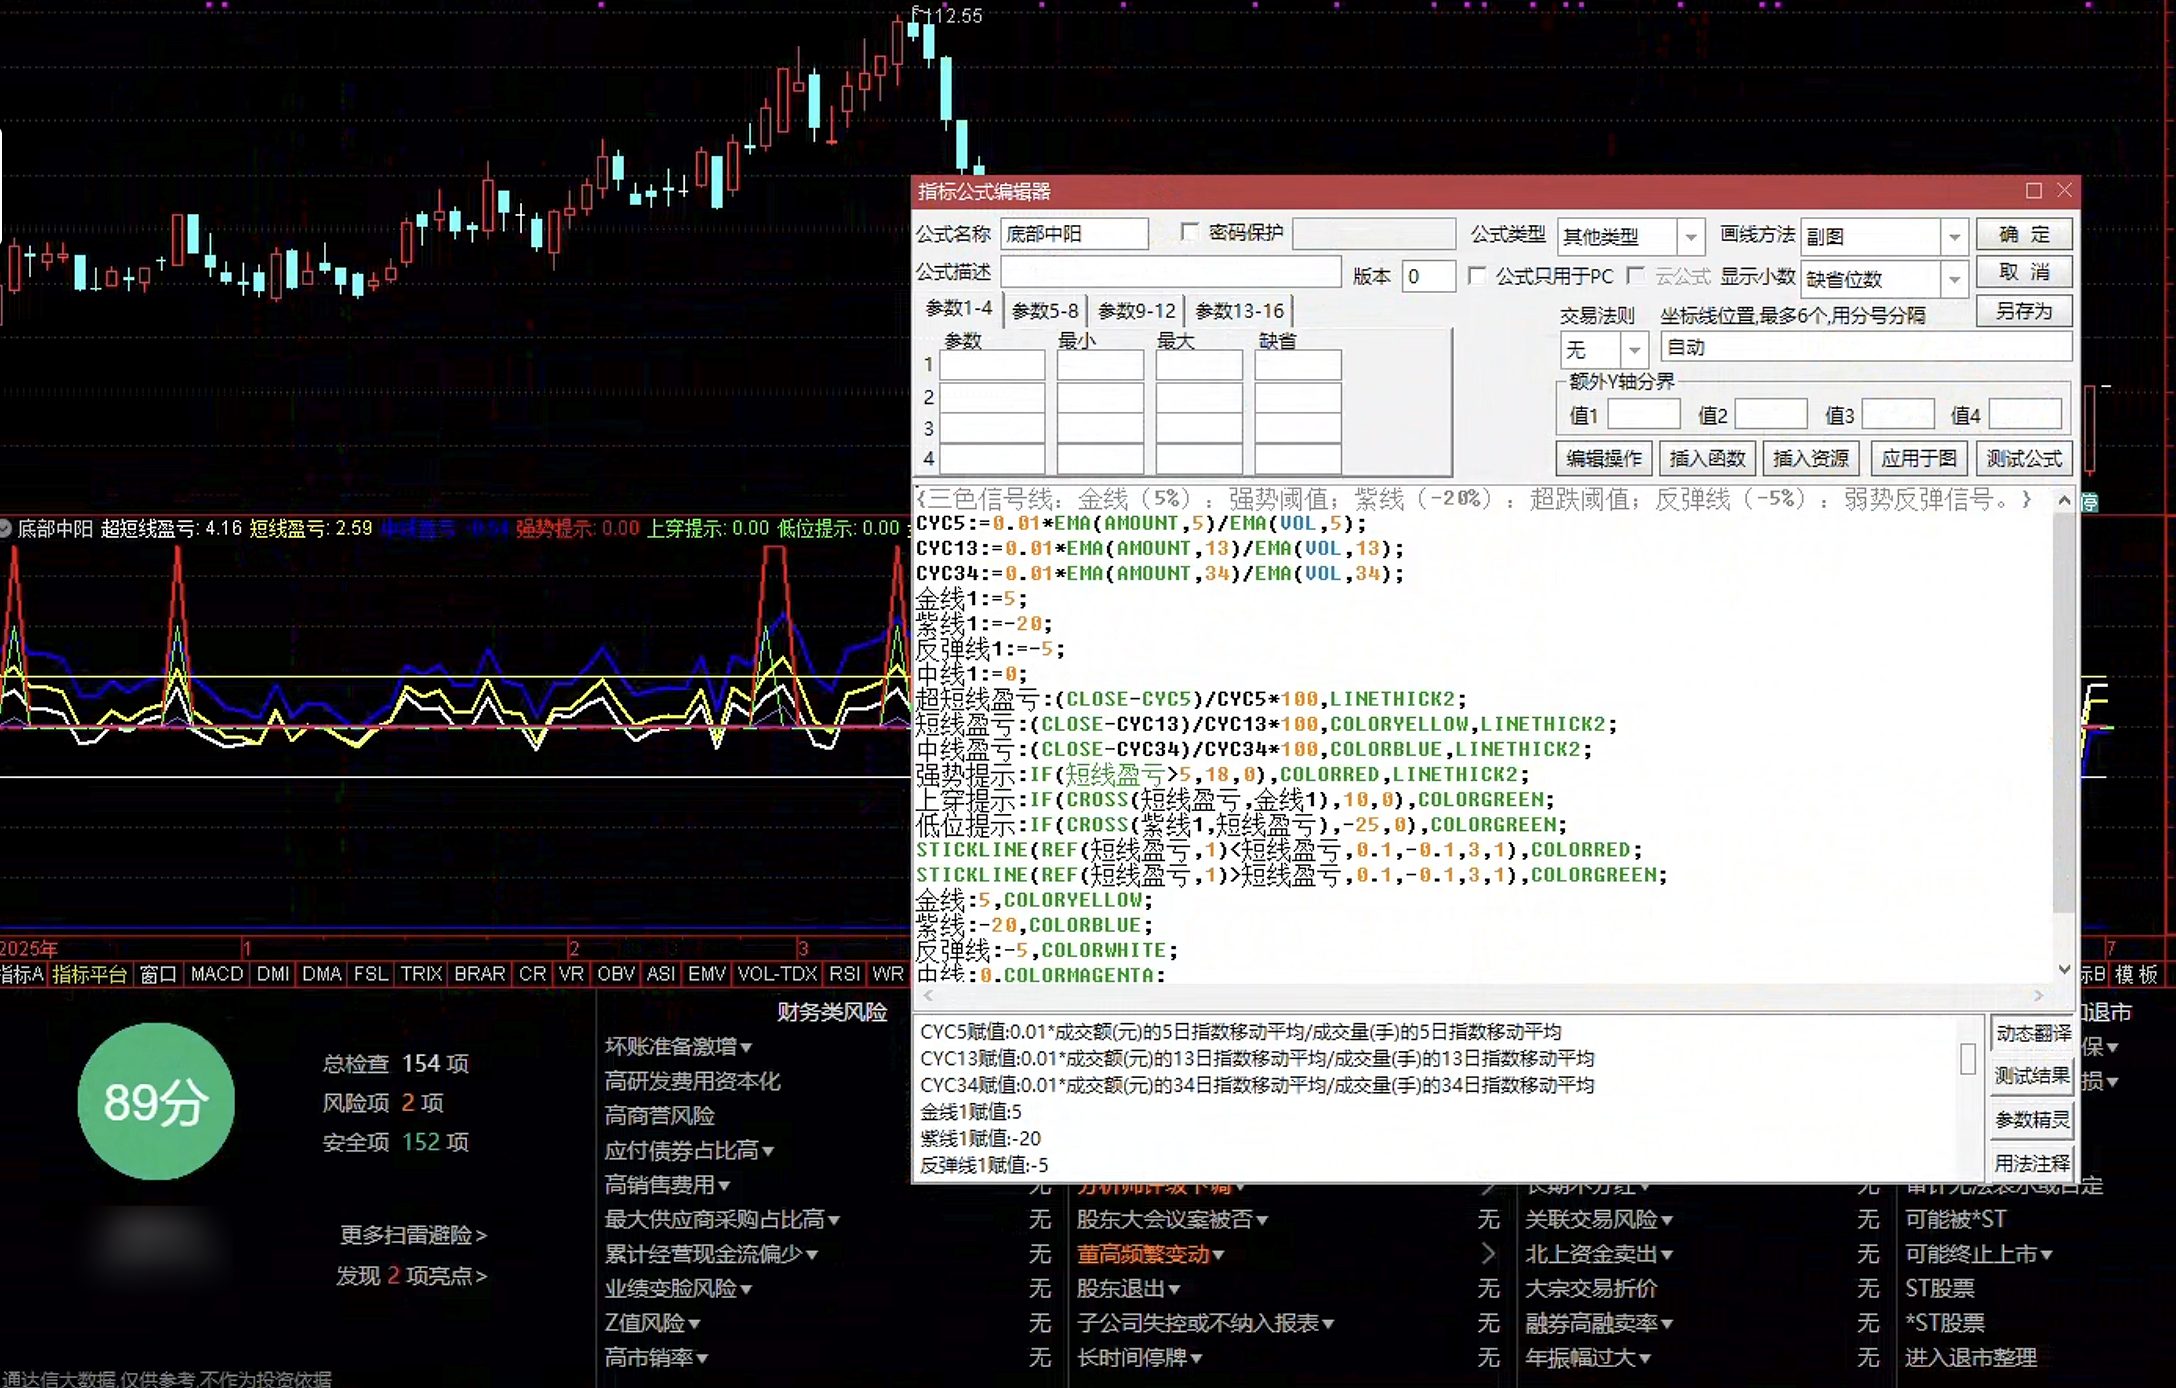Switch to 参数9-12 tab
The width and height of the screenshot is (2176, 1388).
(x=1137, y=311)
